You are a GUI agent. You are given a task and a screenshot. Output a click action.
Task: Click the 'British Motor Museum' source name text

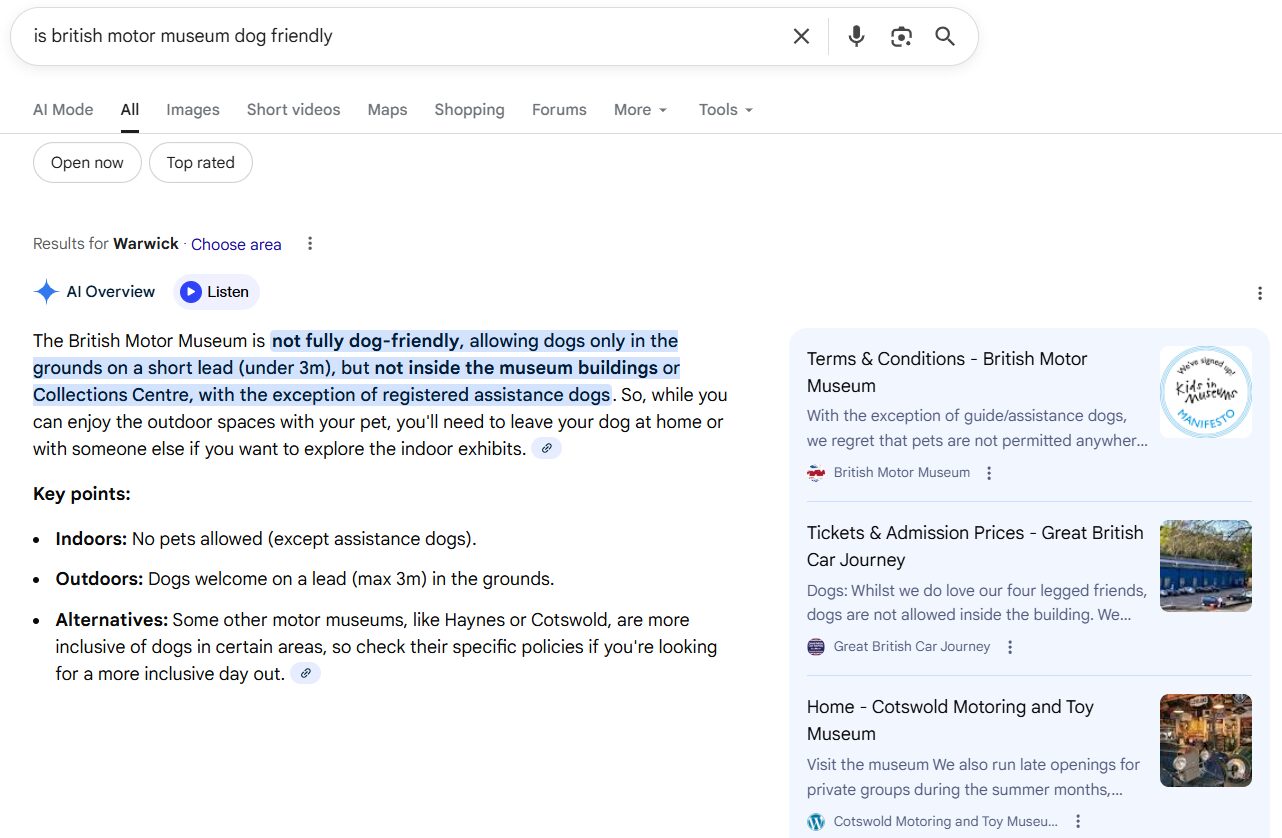point(902,473)
